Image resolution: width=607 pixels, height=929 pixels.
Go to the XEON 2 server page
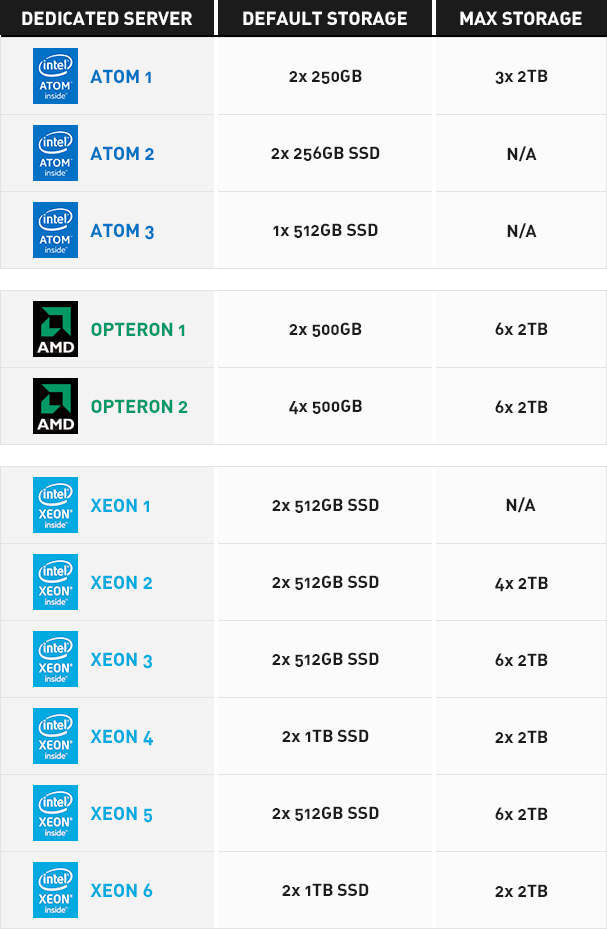(x=121, y=583)
